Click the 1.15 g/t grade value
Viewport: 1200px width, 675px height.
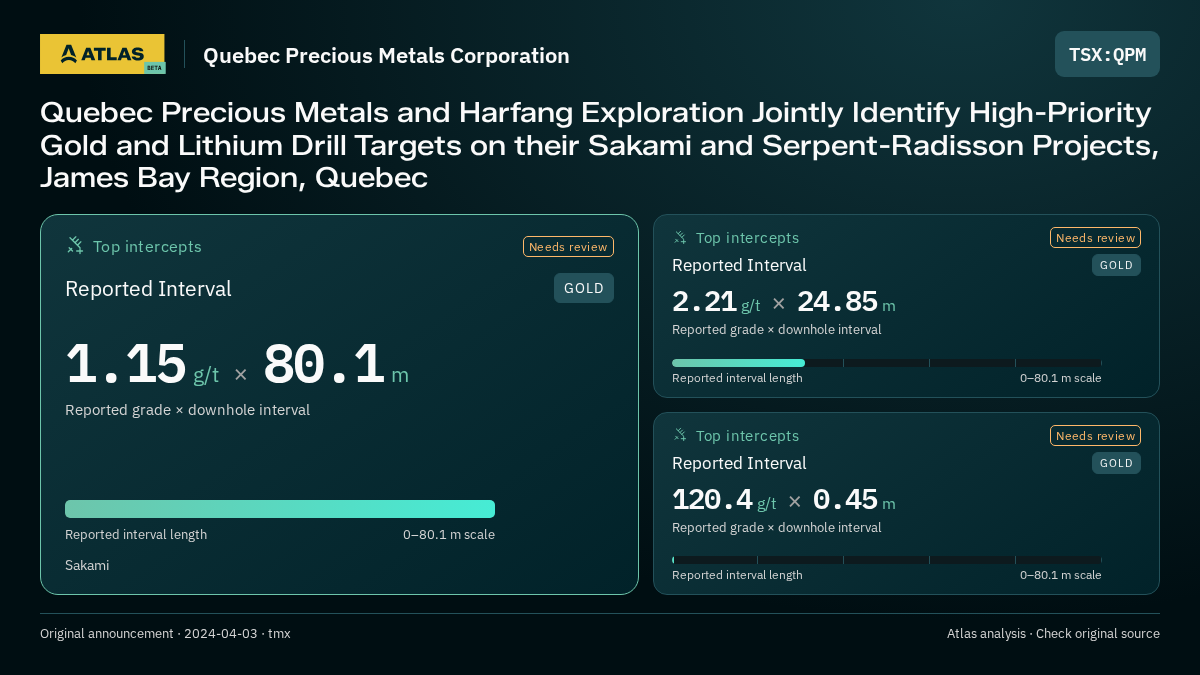click(142, 365)
